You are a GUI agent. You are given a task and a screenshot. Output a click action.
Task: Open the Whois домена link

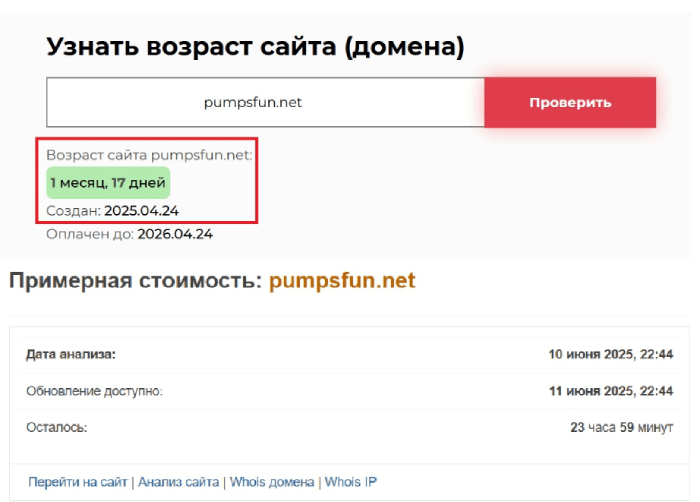click(273, 482)
